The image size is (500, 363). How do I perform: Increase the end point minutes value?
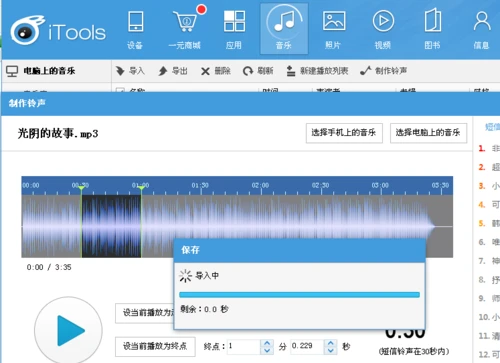coord(267,343)
